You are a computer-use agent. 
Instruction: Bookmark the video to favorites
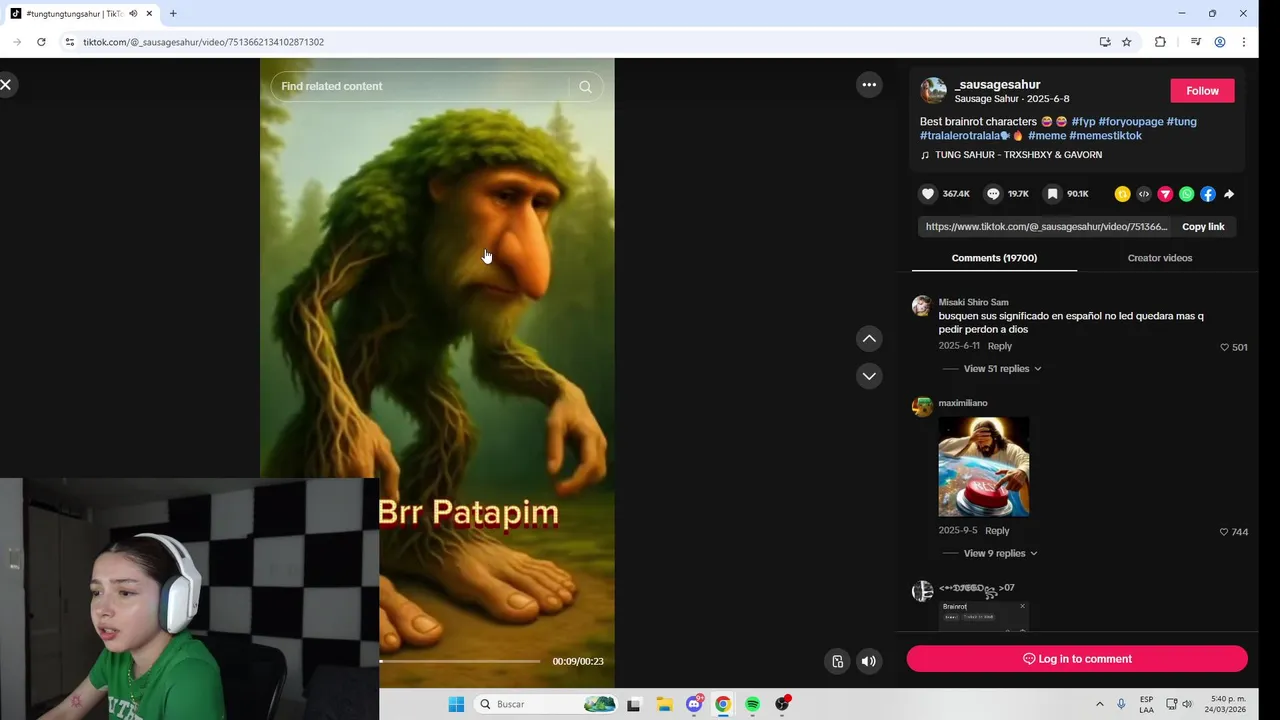1052,194
